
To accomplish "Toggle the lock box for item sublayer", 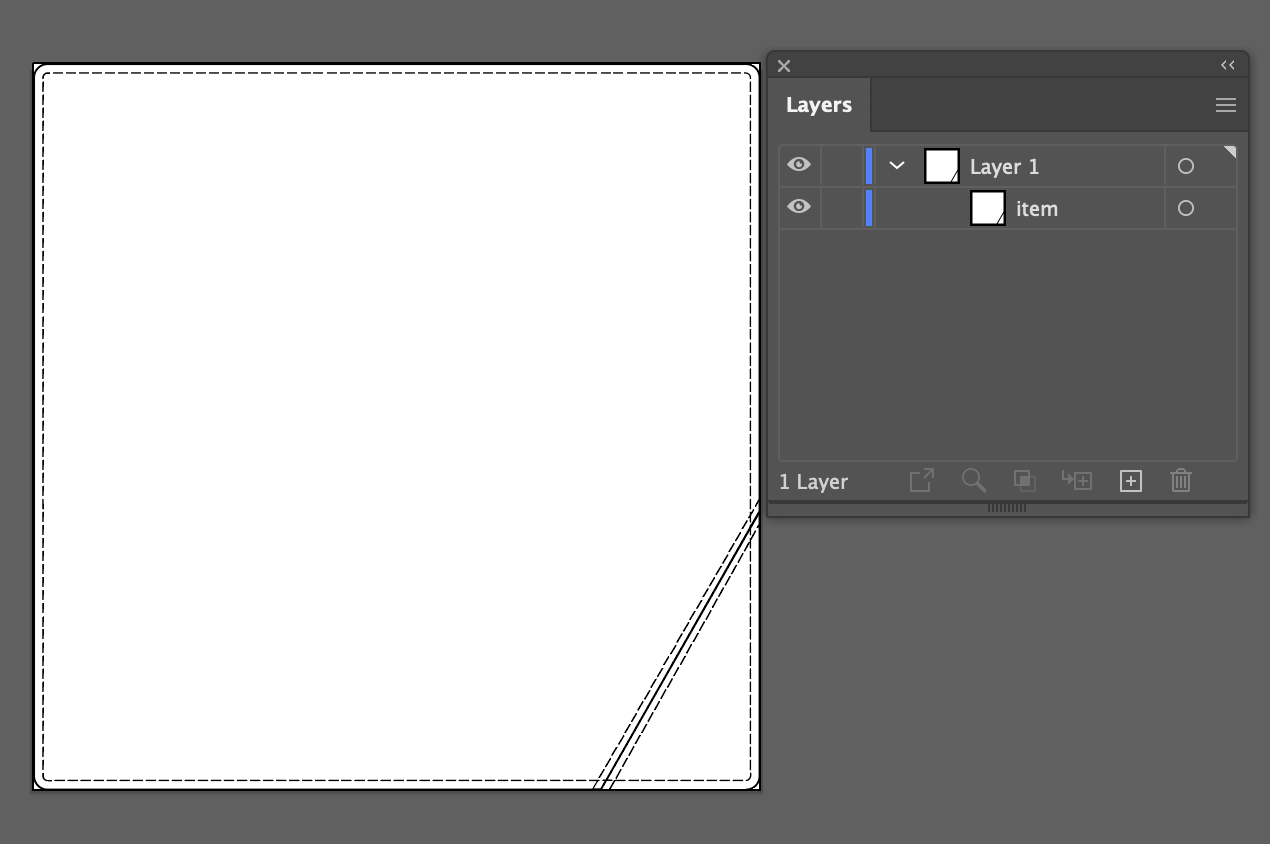I will coord(842,207).
